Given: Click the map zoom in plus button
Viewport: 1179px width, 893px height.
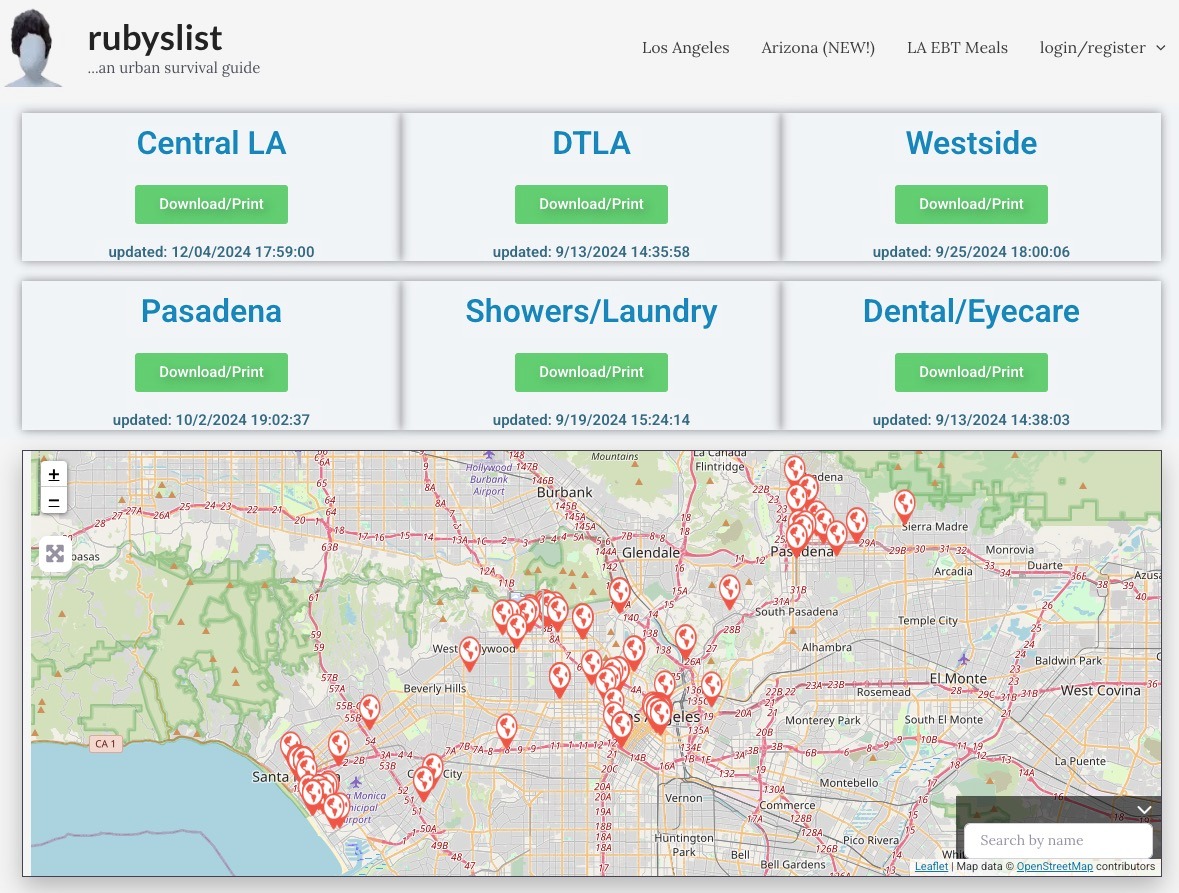Looking at the screenshot, I should click(x=54, y=474).
